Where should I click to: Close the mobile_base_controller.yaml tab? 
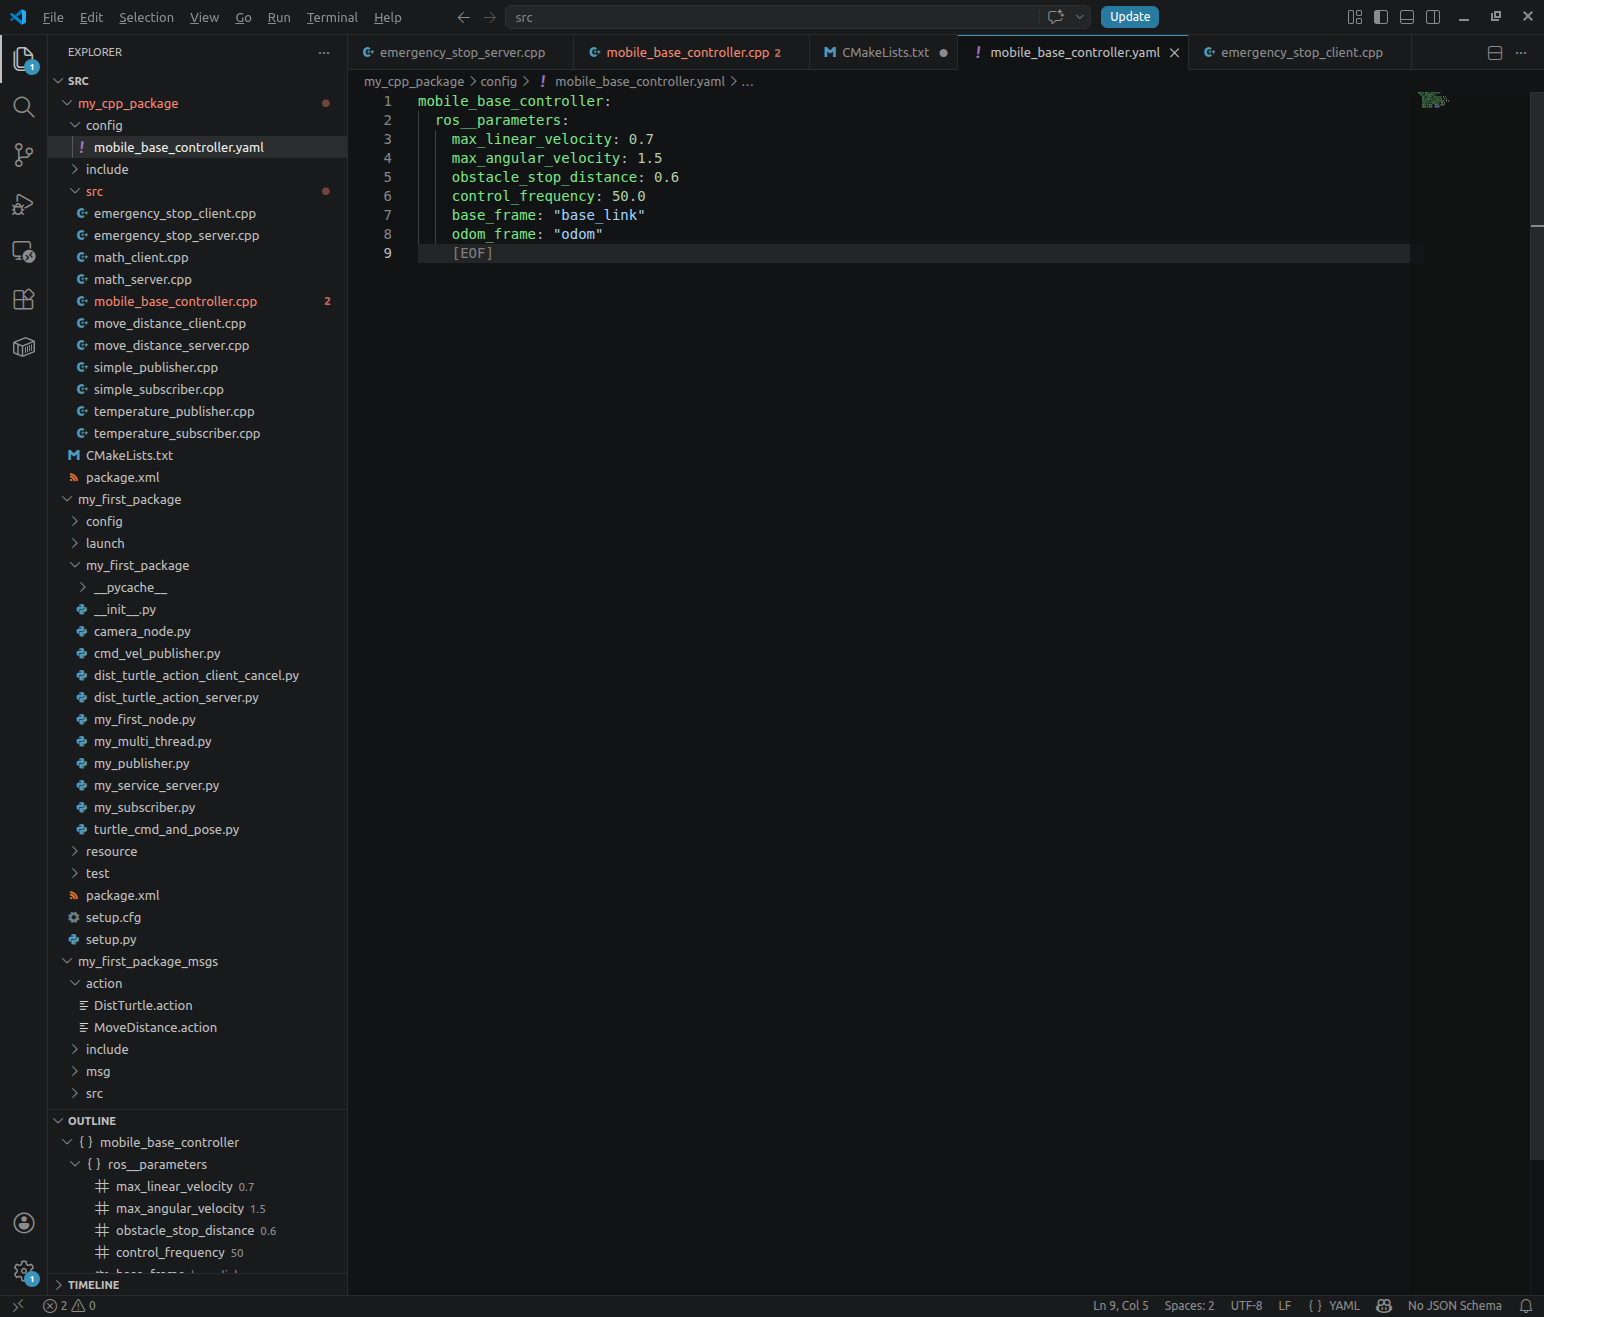pos(1175,53)
